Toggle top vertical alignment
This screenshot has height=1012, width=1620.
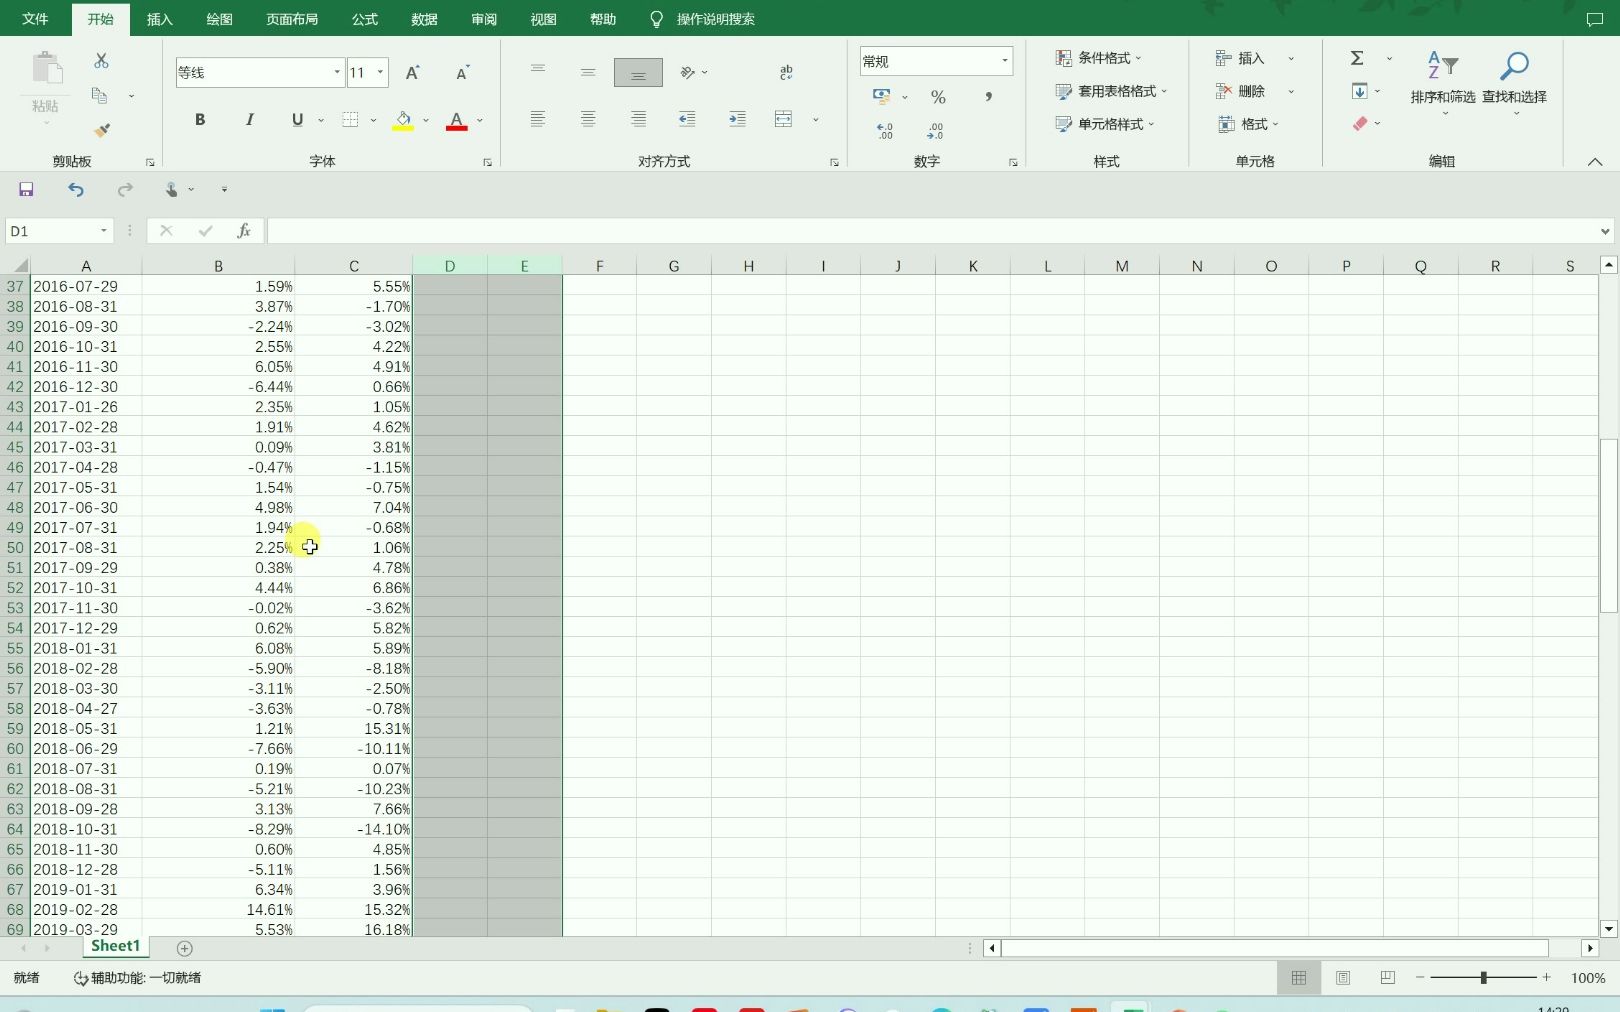538,72
